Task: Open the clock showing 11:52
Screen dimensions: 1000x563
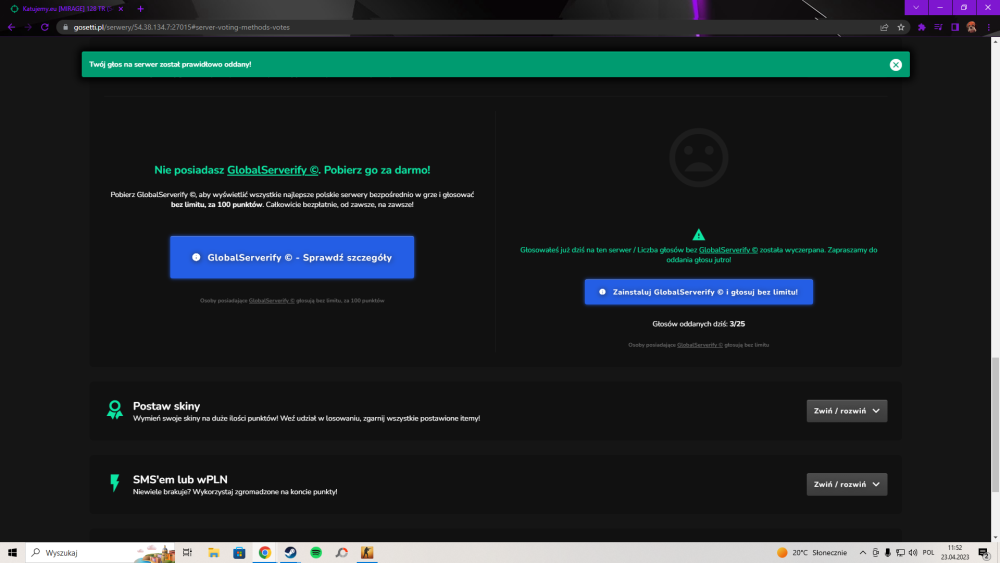Action: (955, 552)
